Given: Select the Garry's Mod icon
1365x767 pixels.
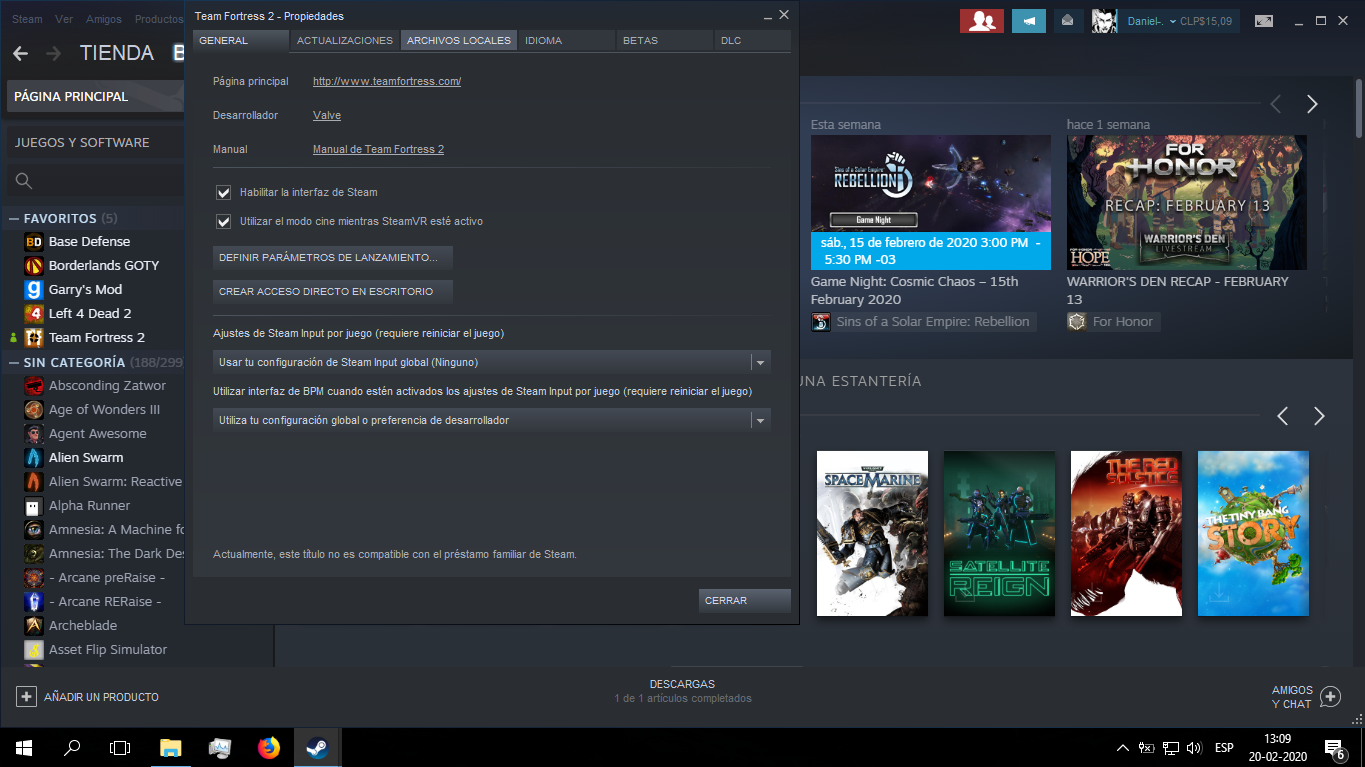Looking at the screenshot, I should [x=34, y=289].
